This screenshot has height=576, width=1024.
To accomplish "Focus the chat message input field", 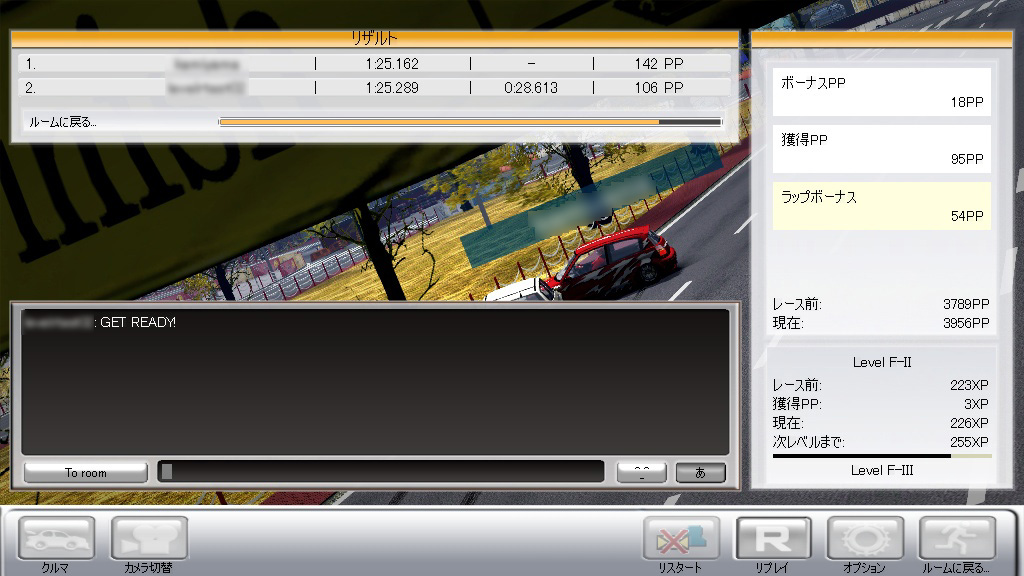I will (381, 472).
